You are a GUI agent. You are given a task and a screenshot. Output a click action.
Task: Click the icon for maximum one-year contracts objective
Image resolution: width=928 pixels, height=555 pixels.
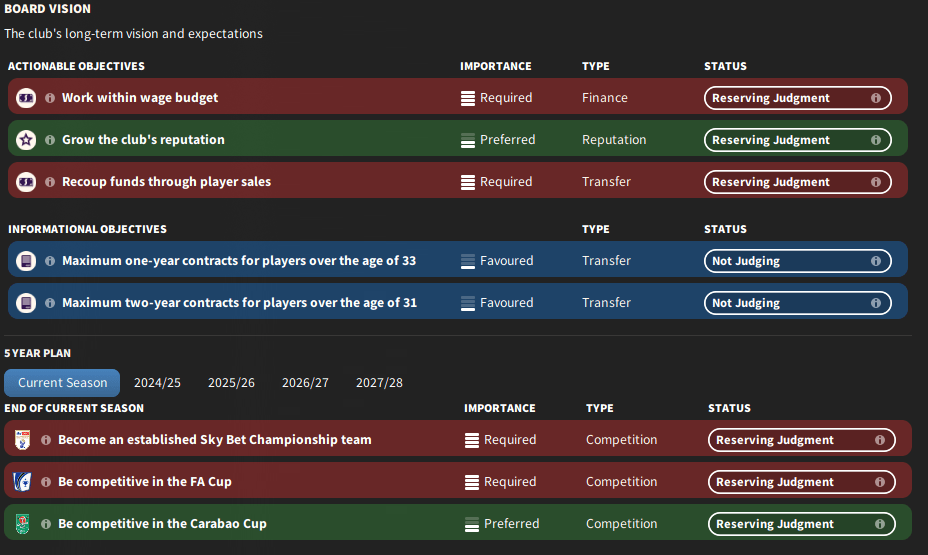pyautogui.click(x=26, y=261)
